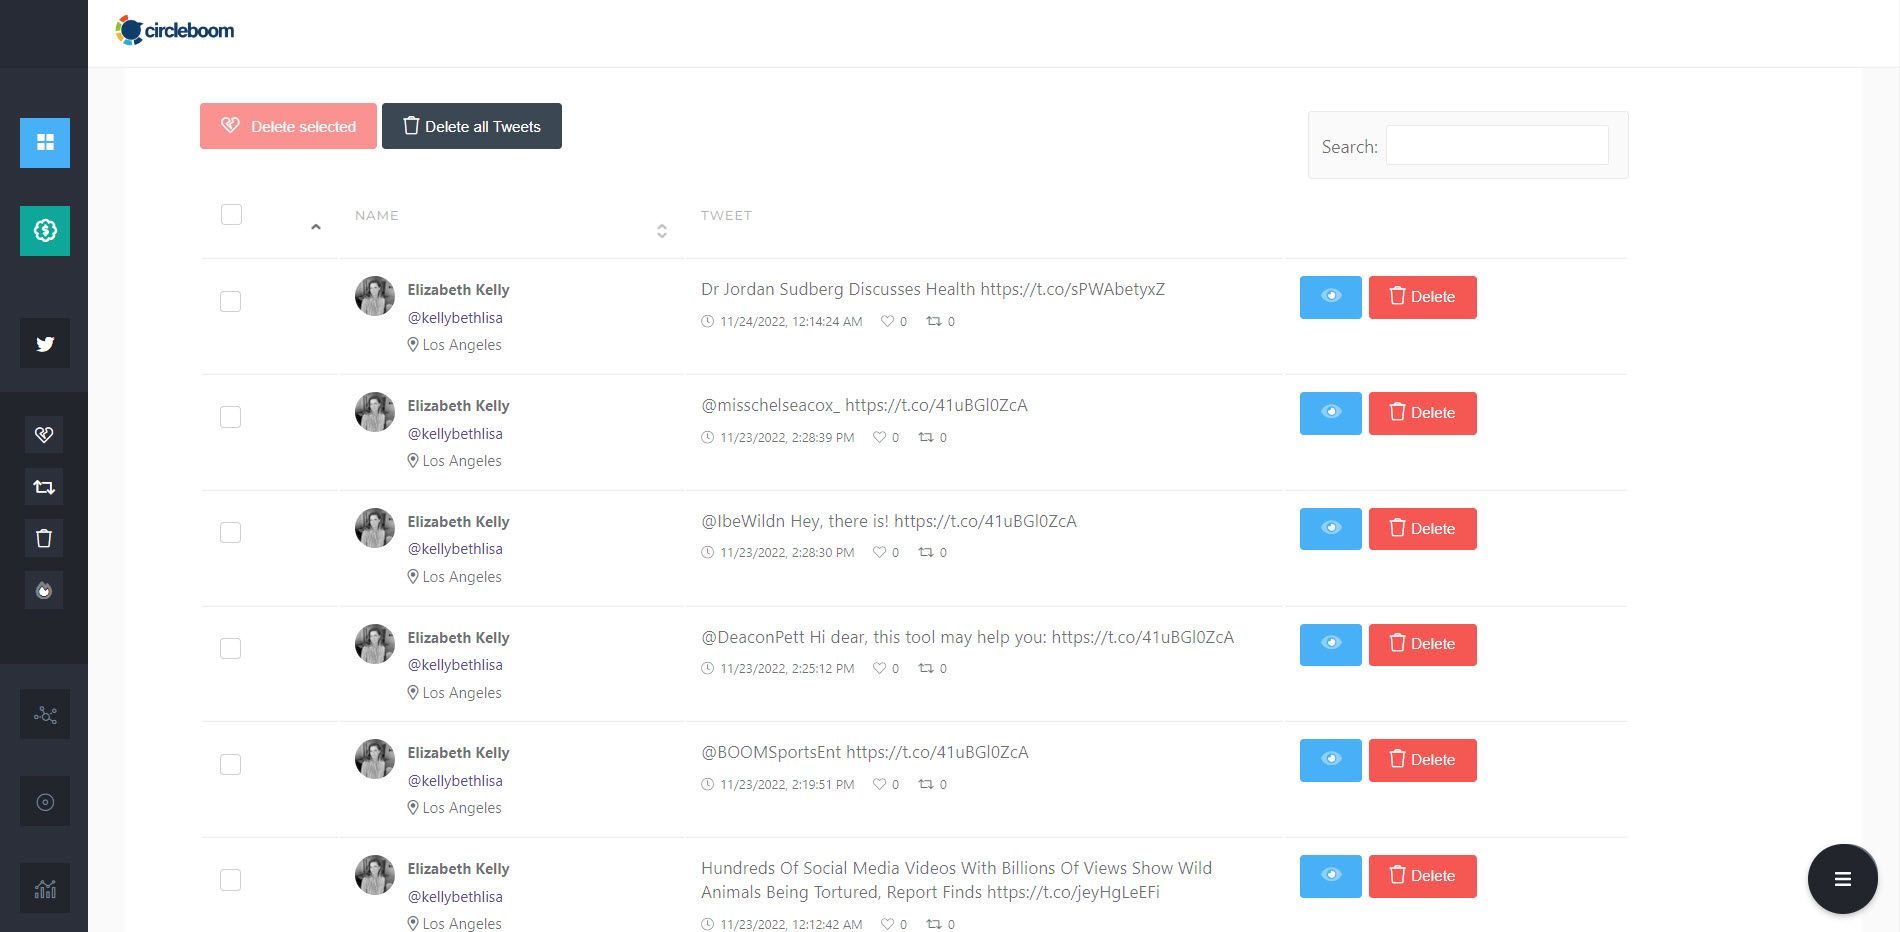This screenshot has height=932, width=1900.
Task: Open the dashboard grid icon in sidebar
Action: [x=45, y=143]
